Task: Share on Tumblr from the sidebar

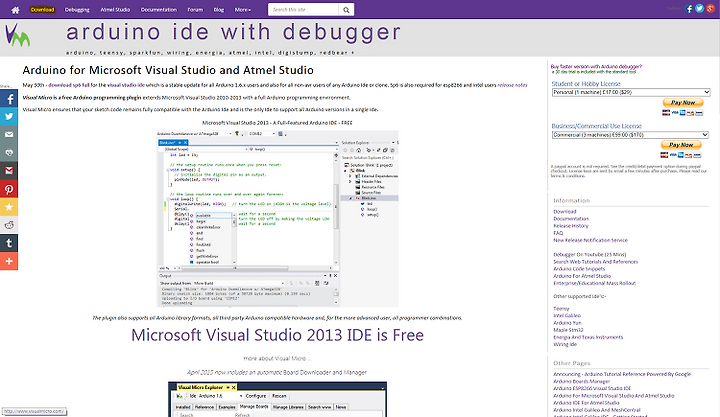Action: (x=9, y=243)
